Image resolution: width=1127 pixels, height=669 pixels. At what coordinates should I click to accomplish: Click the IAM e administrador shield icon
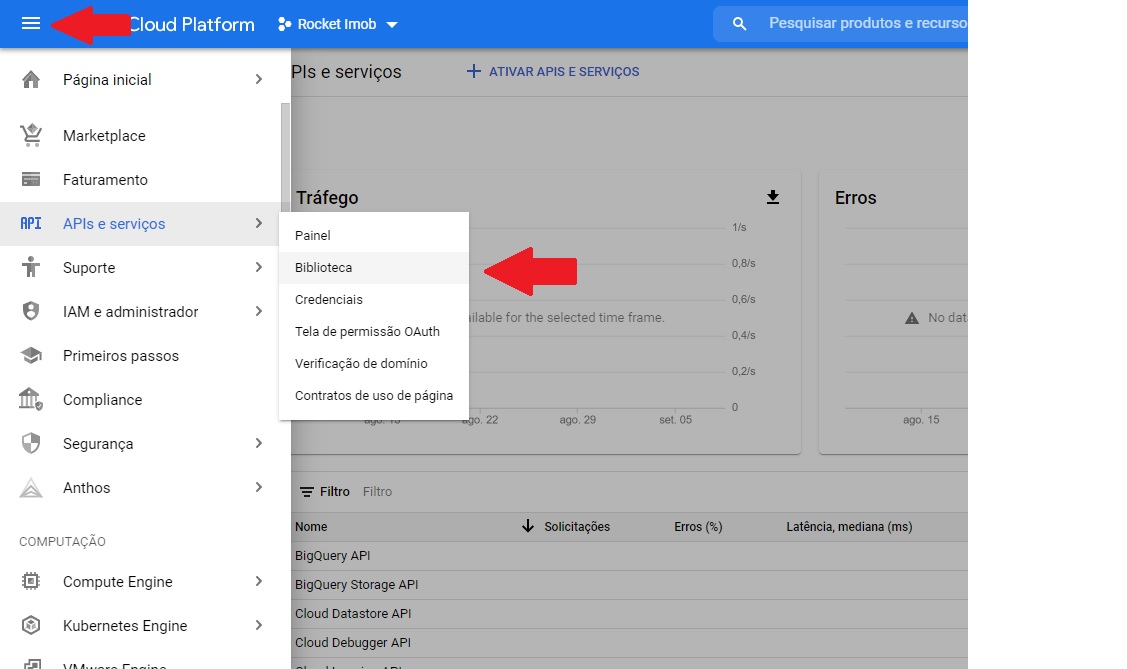[31, 312]
